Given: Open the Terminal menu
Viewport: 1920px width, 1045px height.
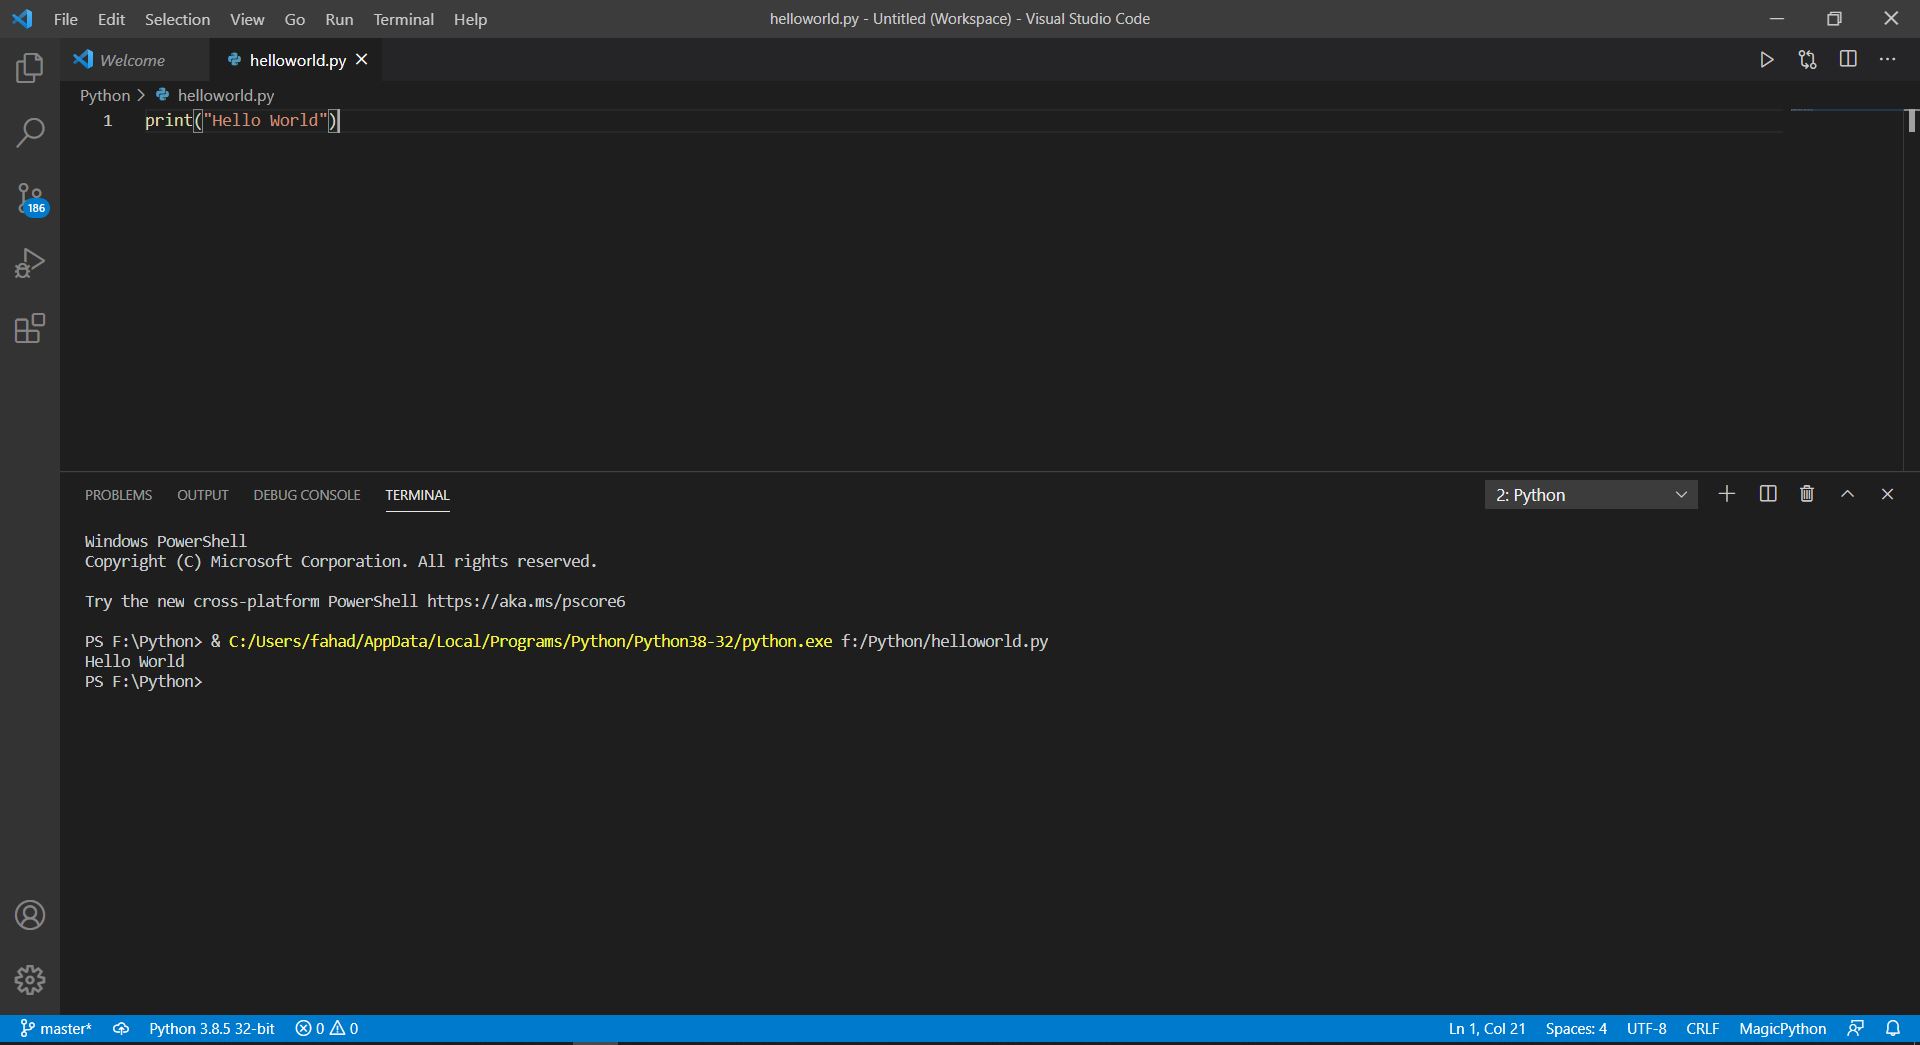Looking at the screenshot, I should coord(404,19).
